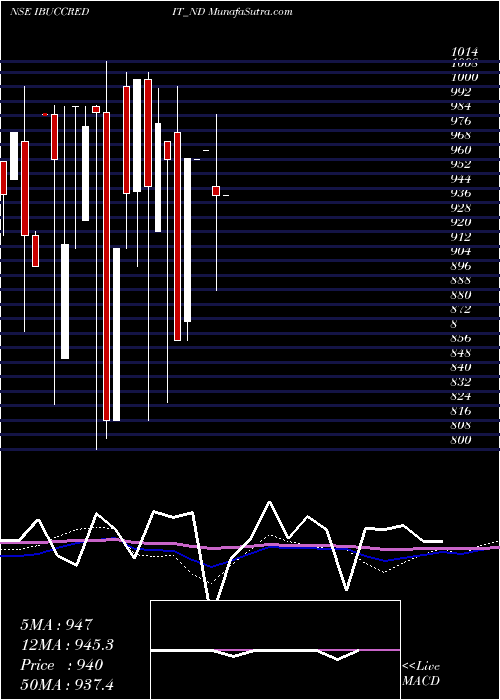Select the 968 price axis label
Image resolution: width=500 pixels, height=700 pixels.
pos(461,135)
